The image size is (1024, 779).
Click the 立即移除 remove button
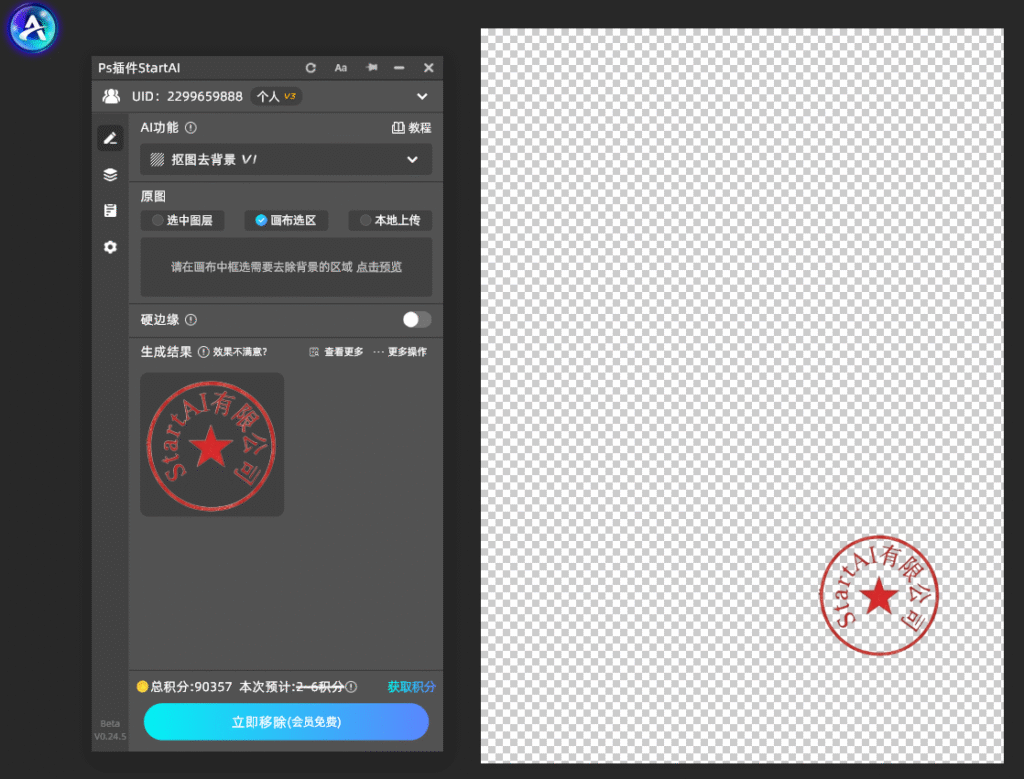click(286, 722)
